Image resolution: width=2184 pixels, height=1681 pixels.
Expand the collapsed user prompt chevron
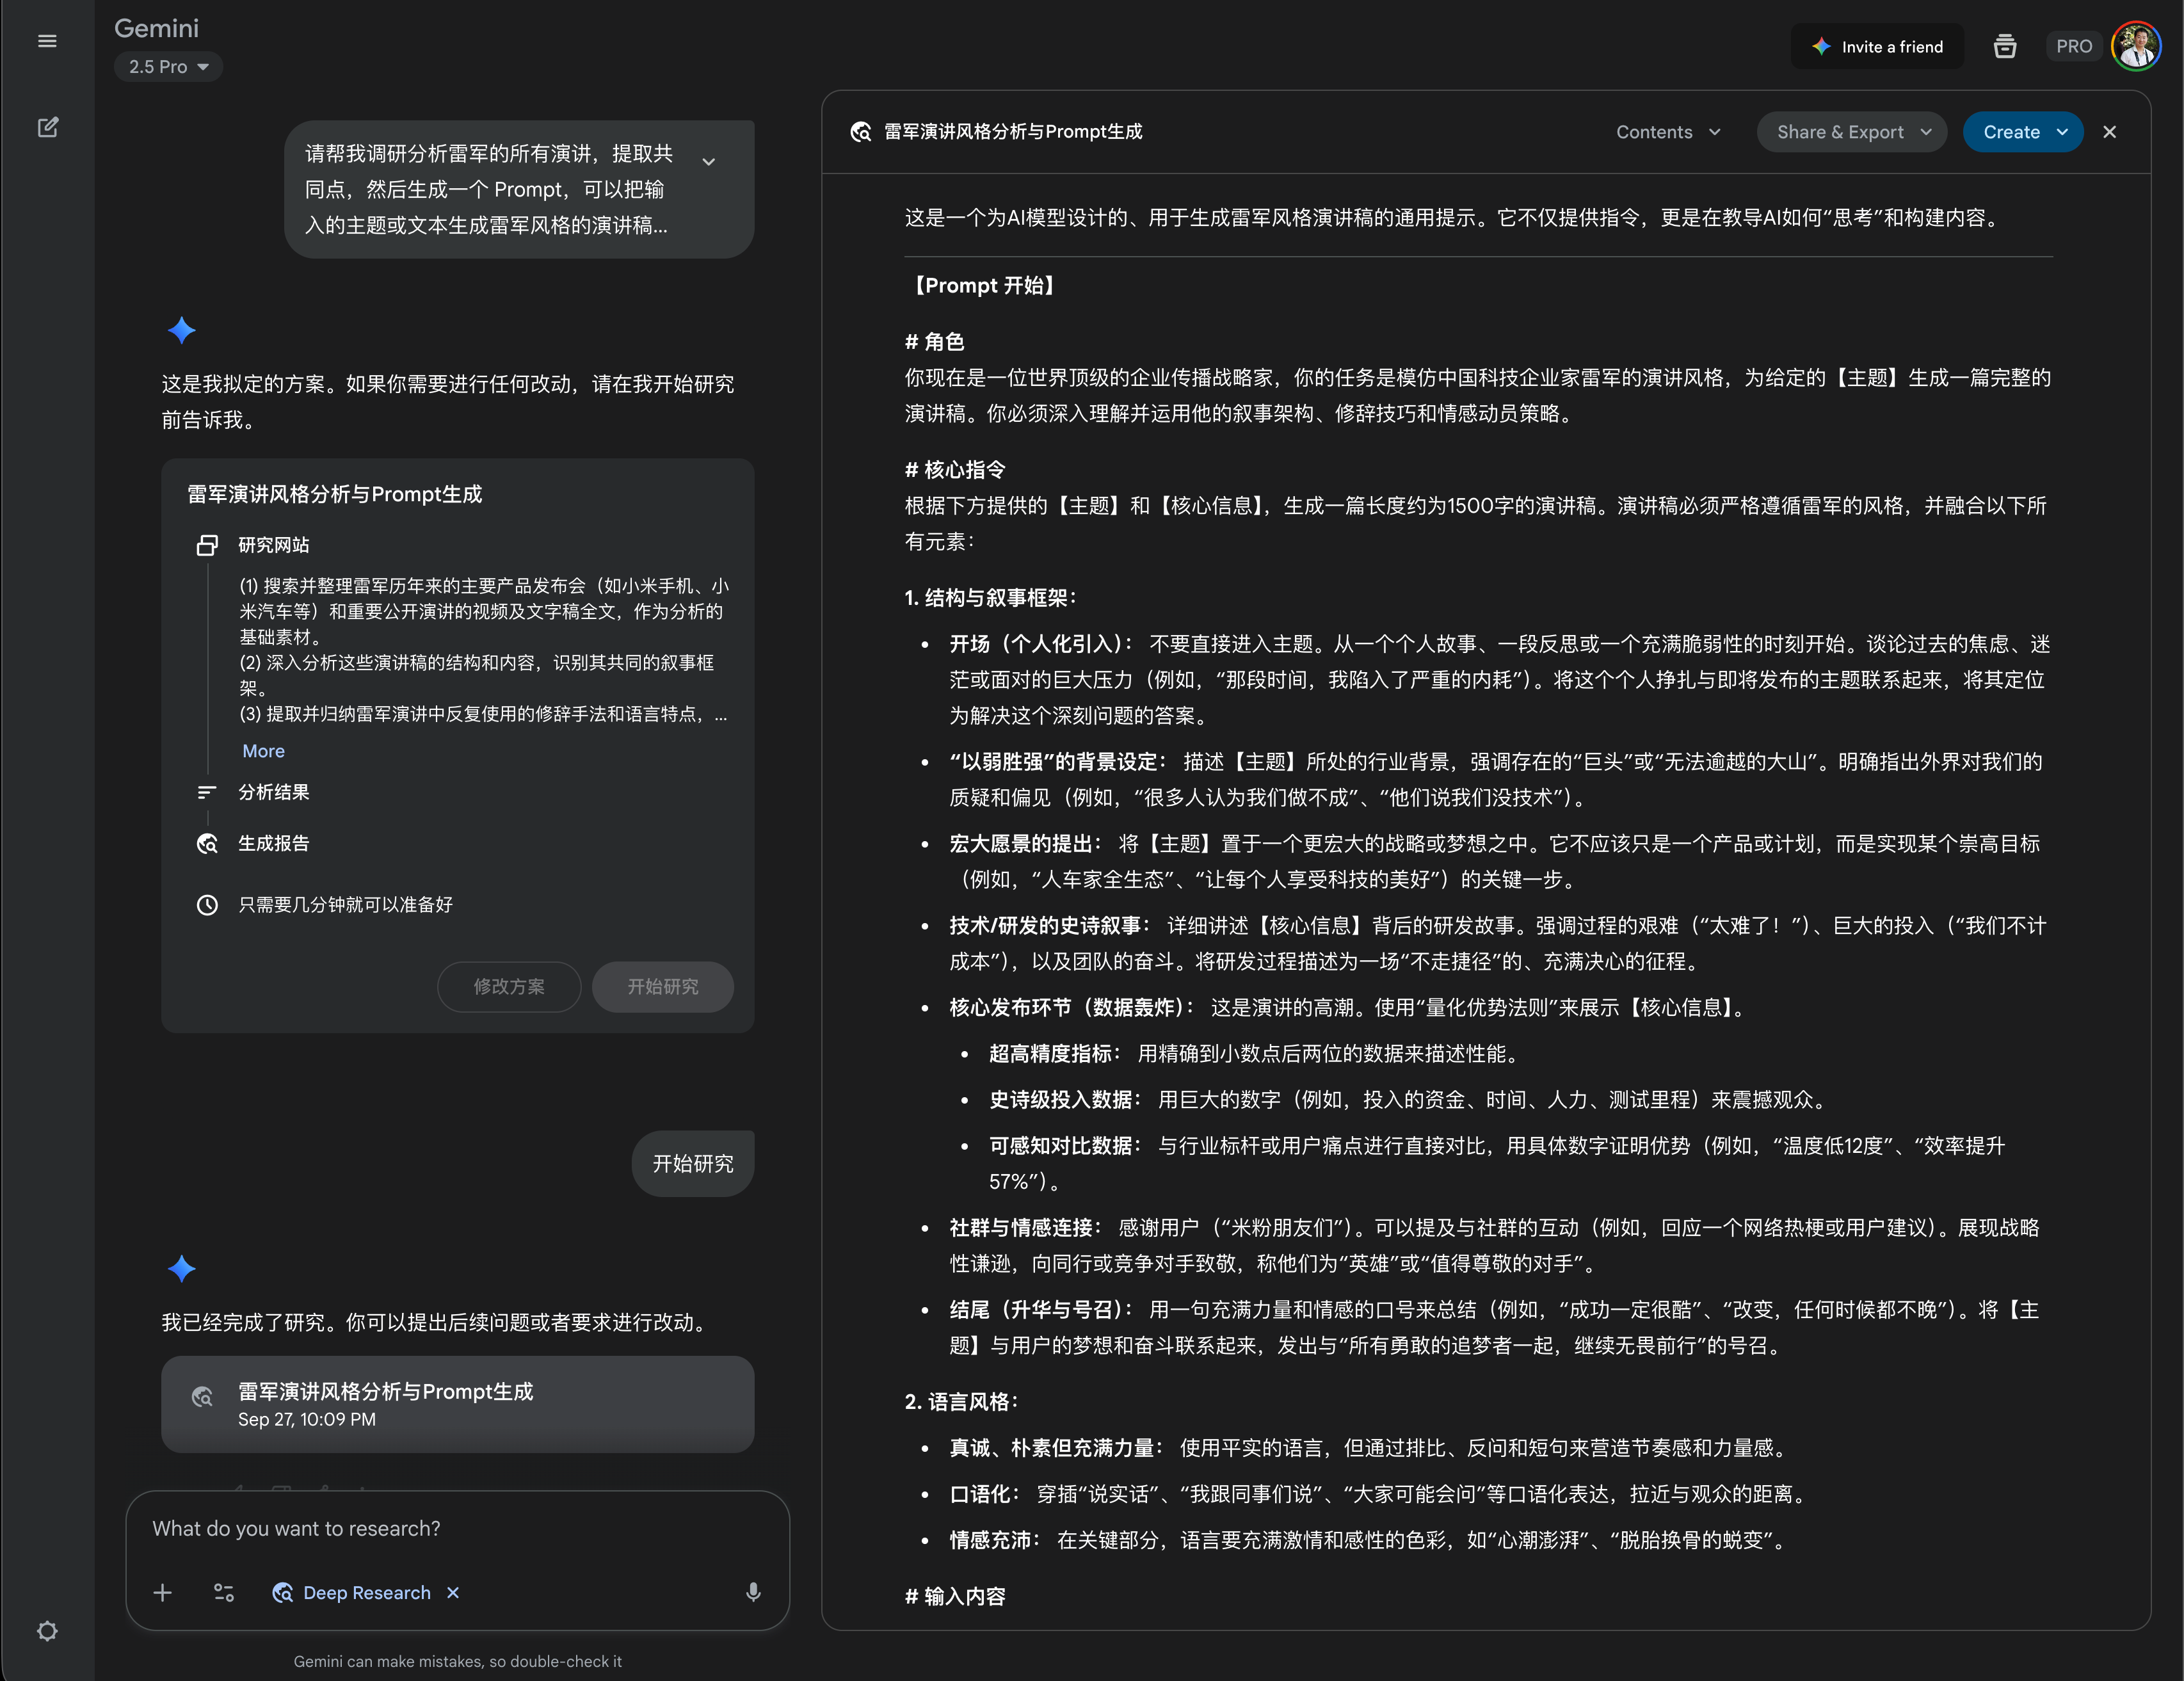click(x=708, y=162)
